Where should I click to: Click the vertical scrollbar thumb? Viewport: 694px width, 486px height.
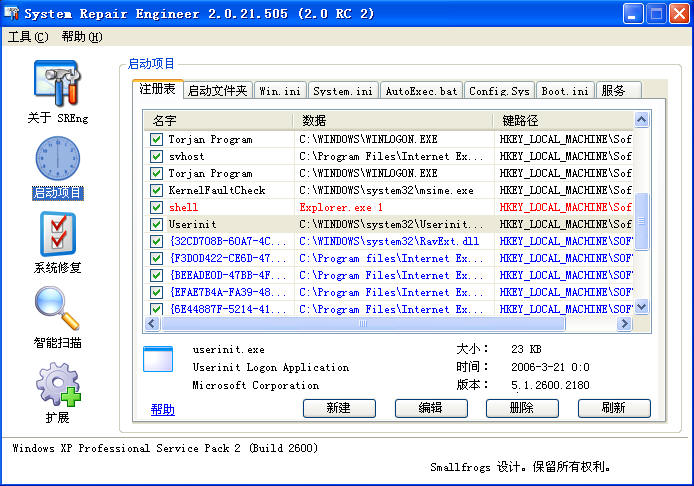point(642,221)
